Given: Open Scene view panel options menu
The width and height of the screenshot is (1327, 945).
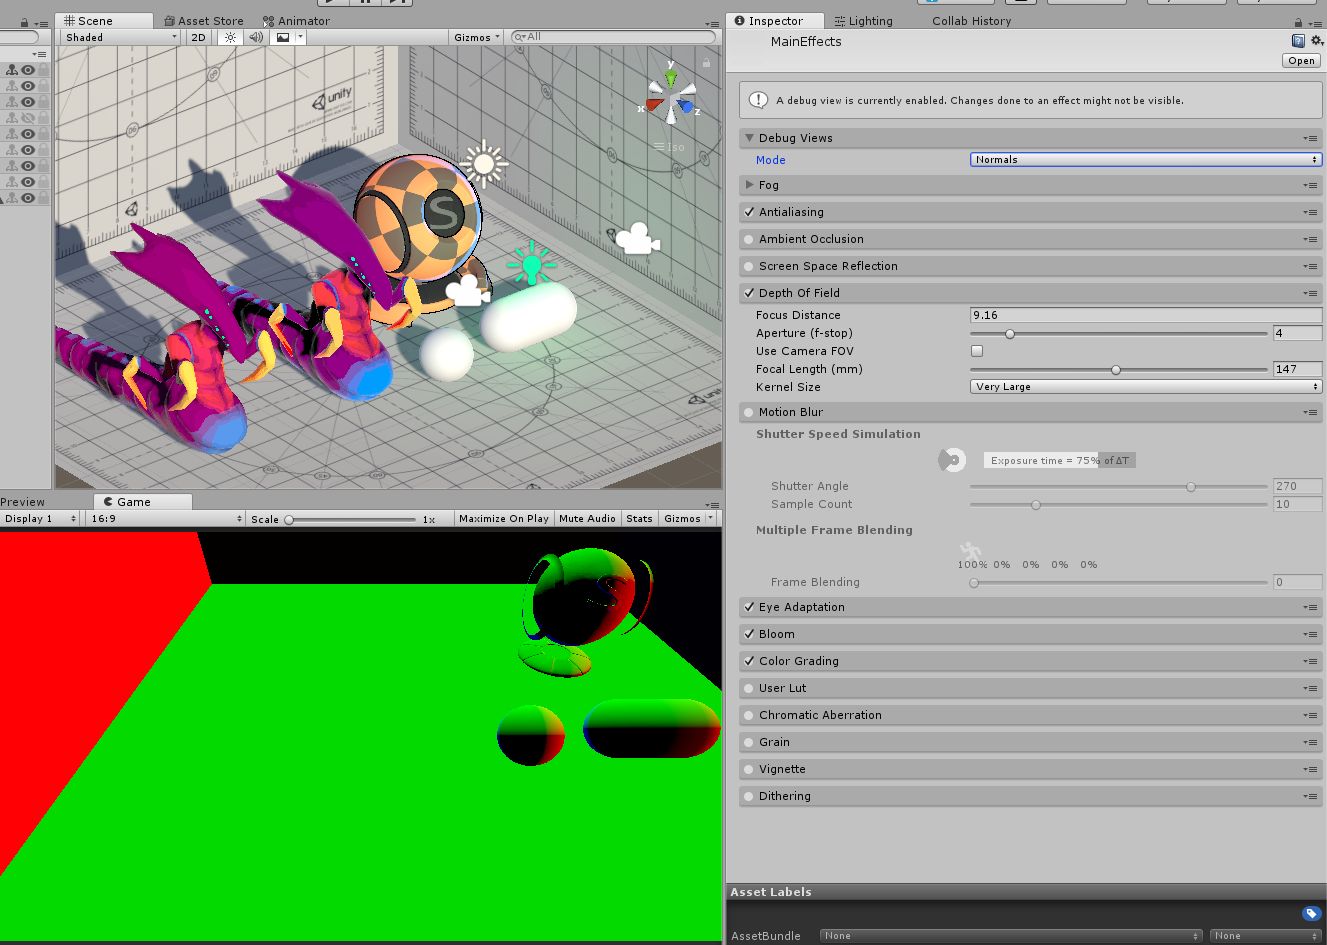Looking at the screenshot, I should (712, 22).
